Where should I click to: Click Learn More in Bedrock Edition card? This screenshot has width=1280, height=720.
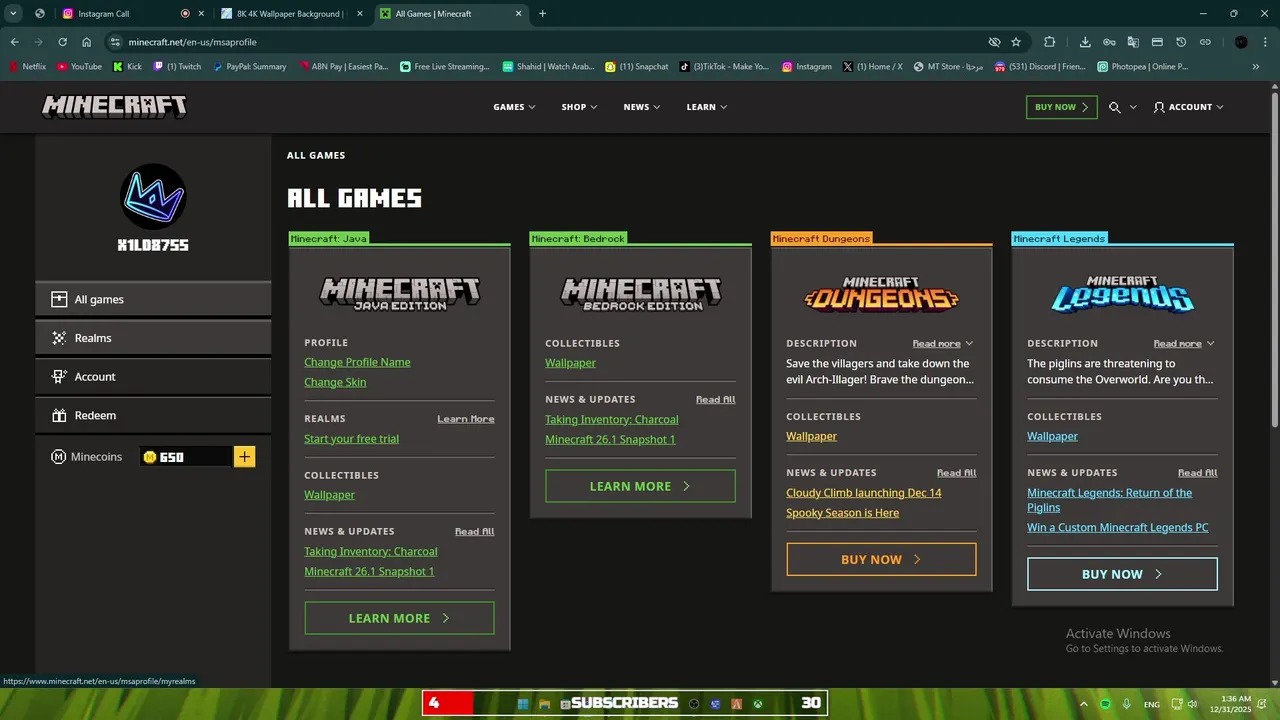pos(640,486)
